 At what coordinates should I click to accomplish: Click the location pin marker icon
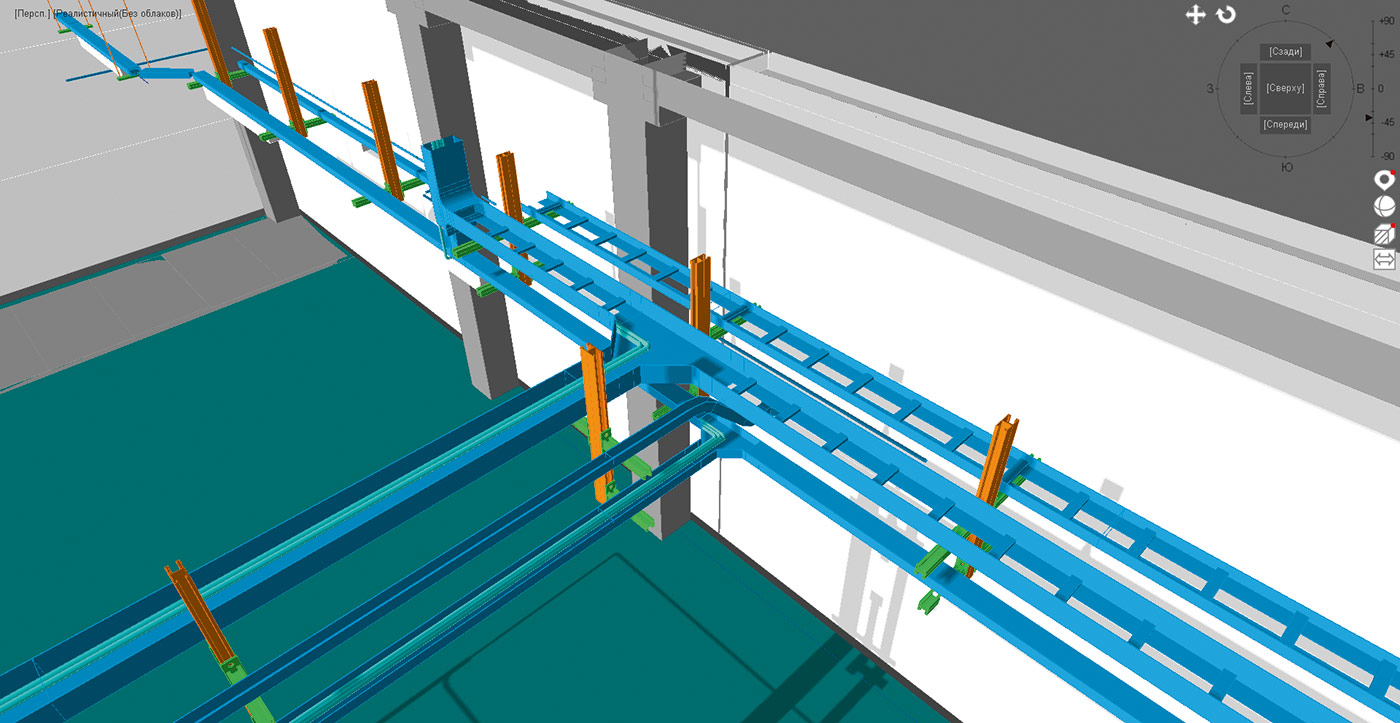[1384, 180]
